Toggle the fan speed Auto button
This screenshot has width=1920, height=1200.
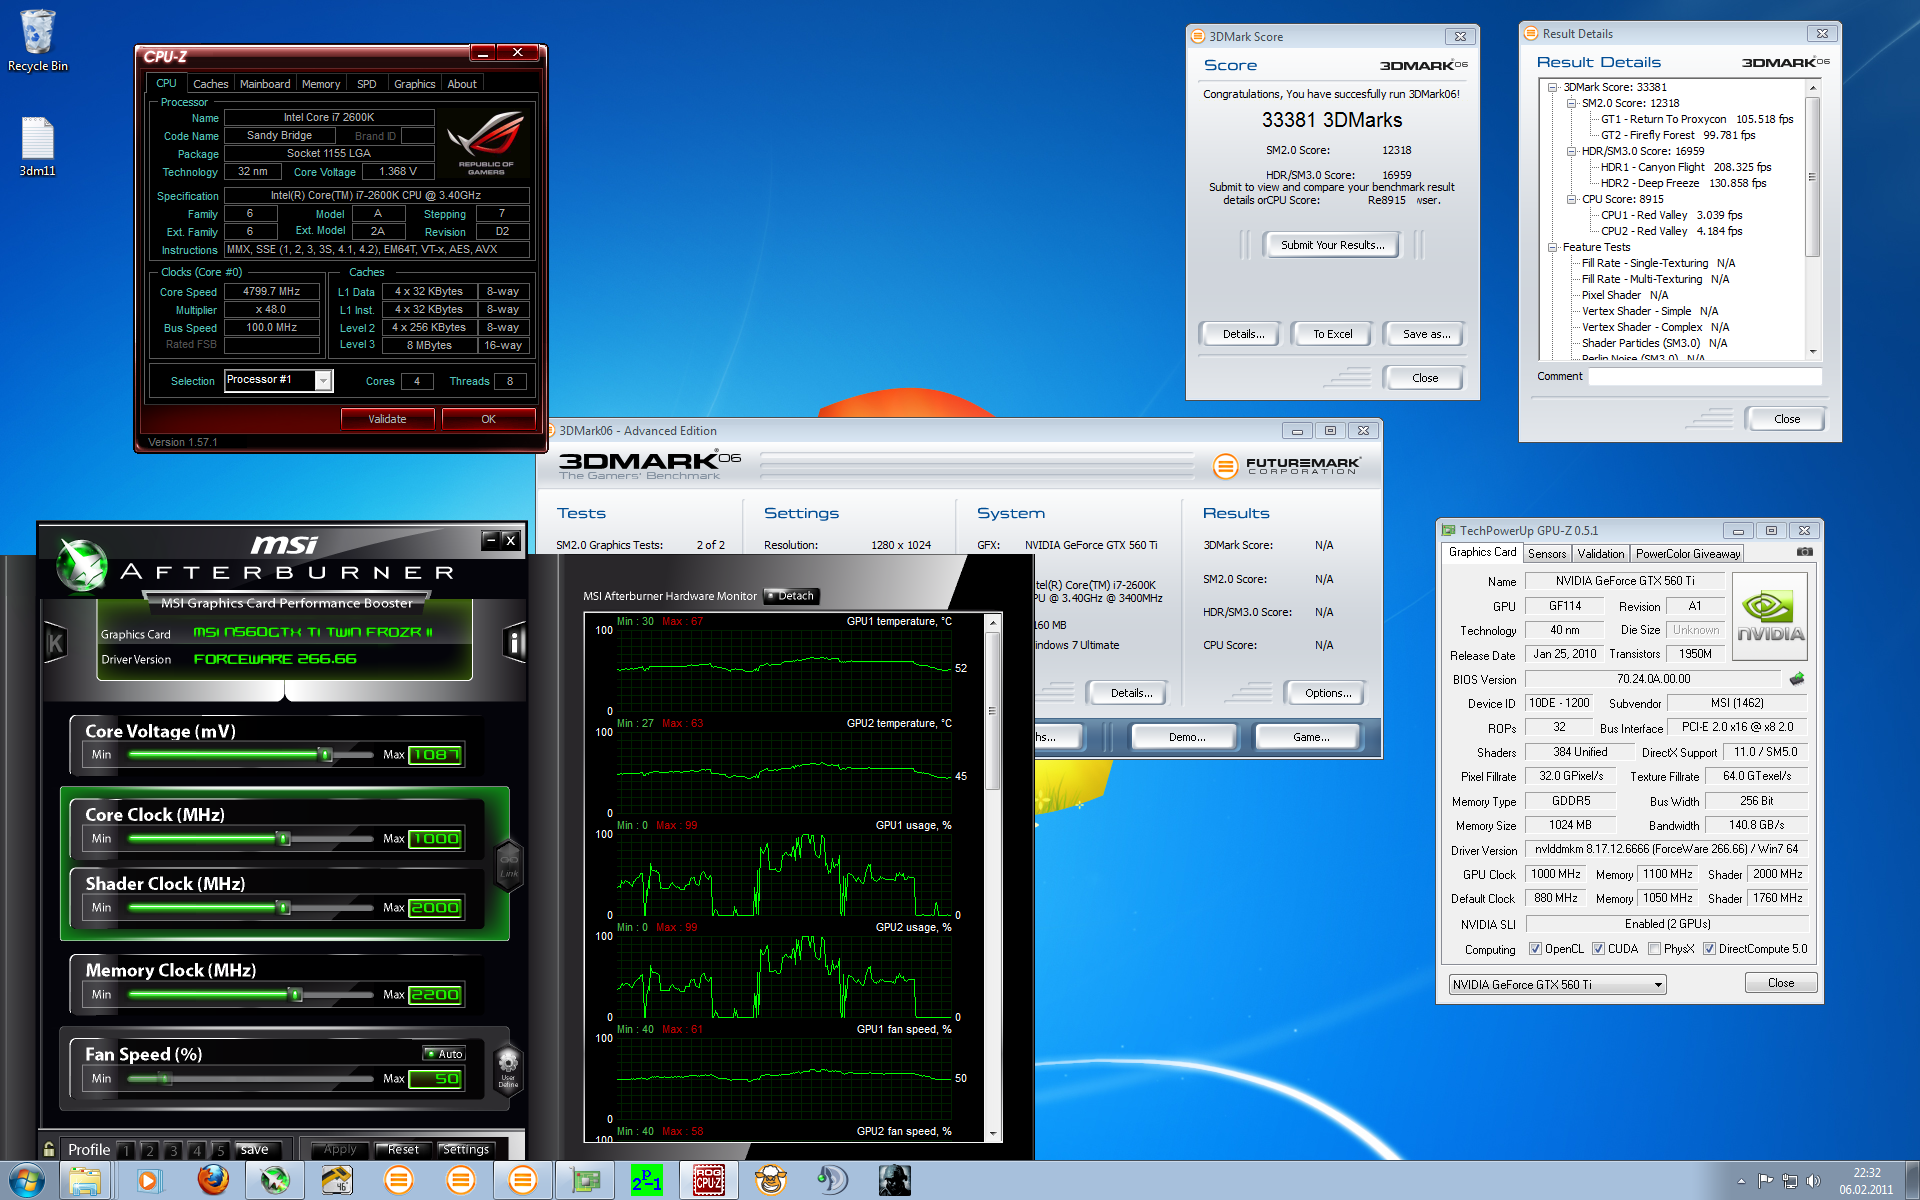coord(444,1054)
